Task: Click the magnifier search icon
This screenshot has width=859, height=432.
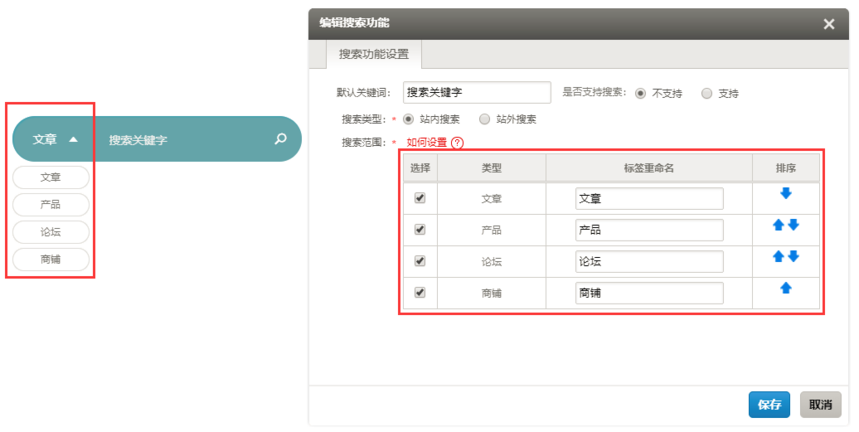Action: (x=280, y=139)
